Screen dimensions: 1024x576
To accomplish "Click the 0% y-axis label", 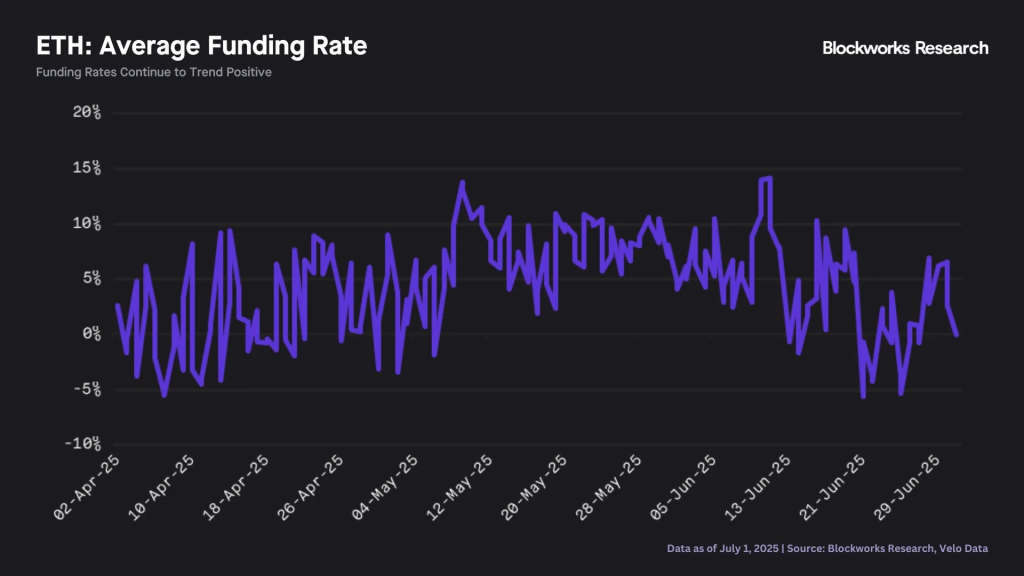I will click(91, 334).
